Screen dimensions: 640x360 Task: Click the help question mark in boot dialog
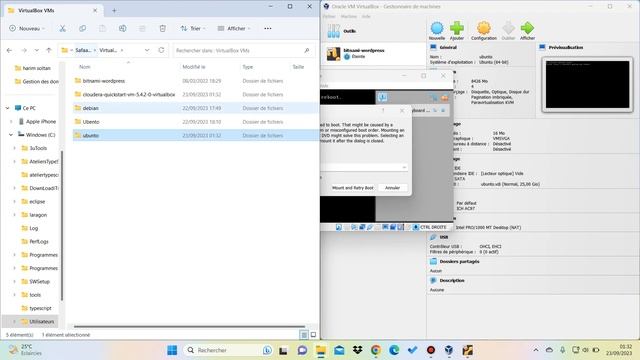pyautogui.click(x=383, y=111)
